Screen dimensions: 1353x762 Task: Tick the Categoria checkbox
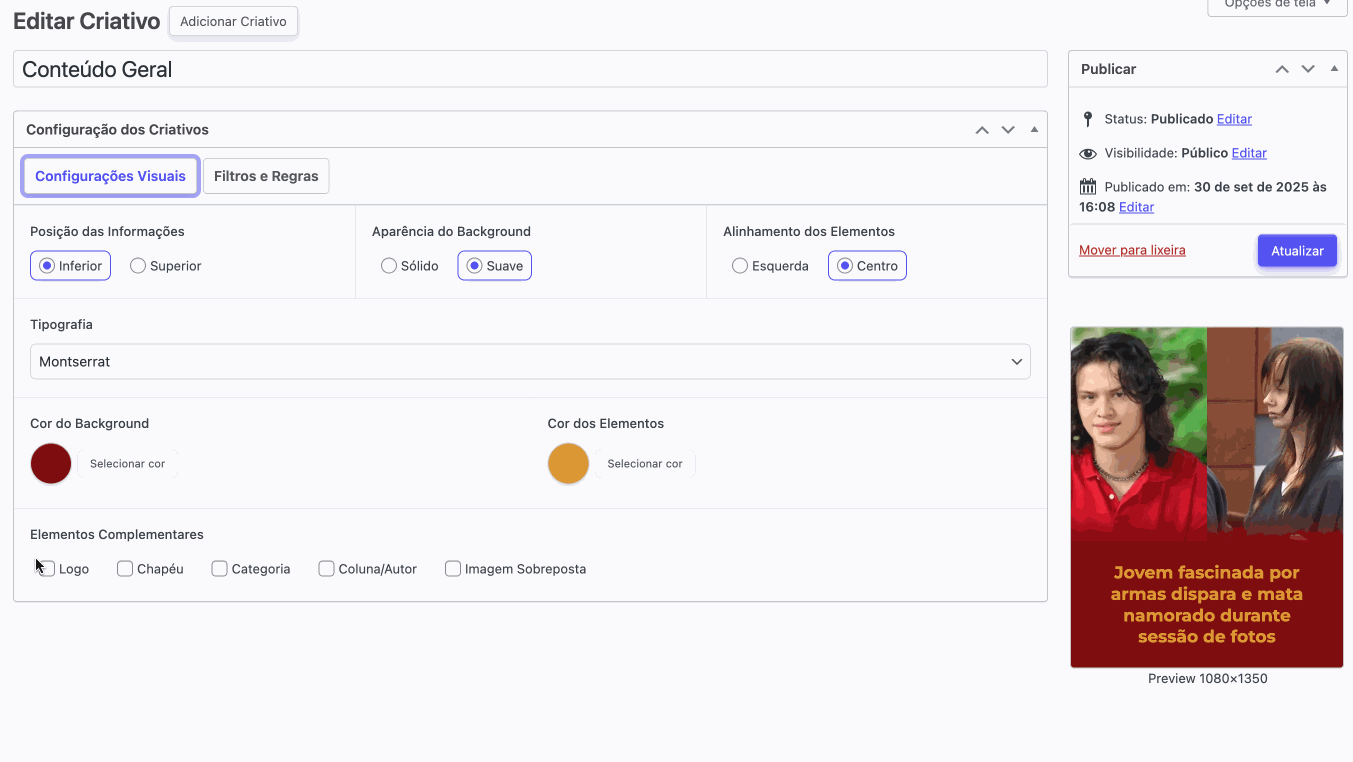[x=220, y=569]
